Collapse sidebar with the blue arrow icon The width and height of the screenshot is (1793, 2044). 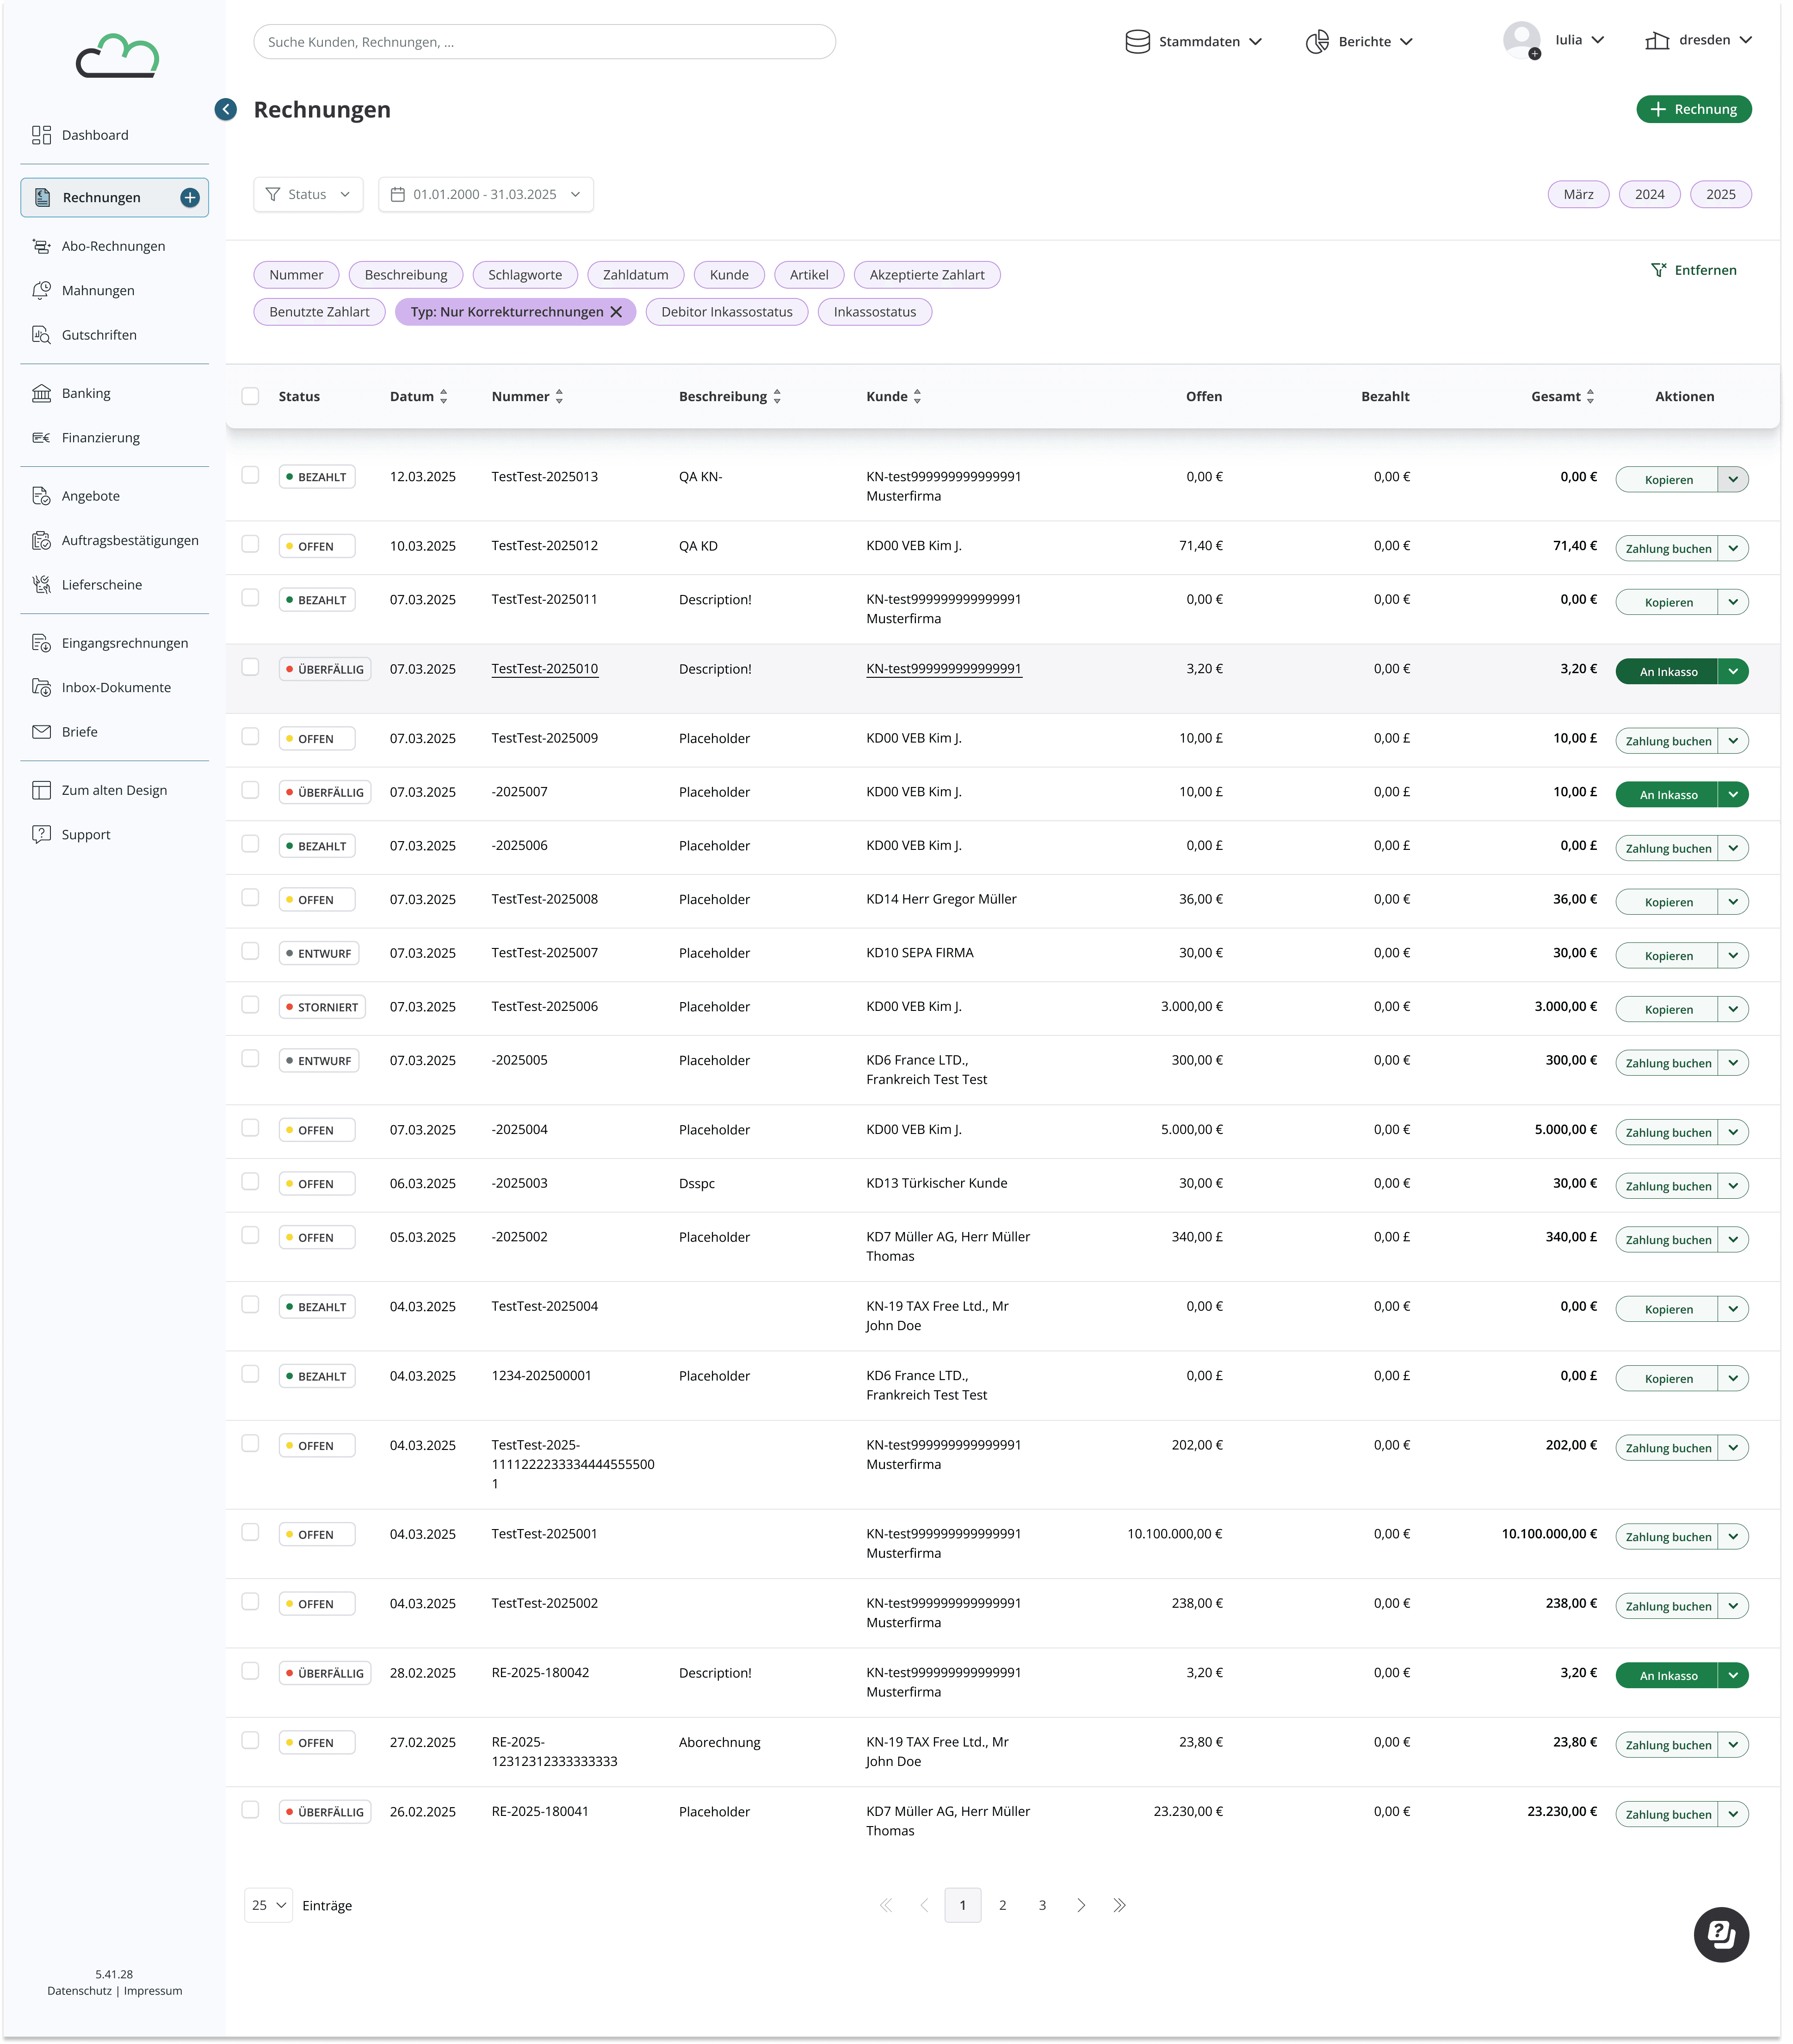click(226, 109)
